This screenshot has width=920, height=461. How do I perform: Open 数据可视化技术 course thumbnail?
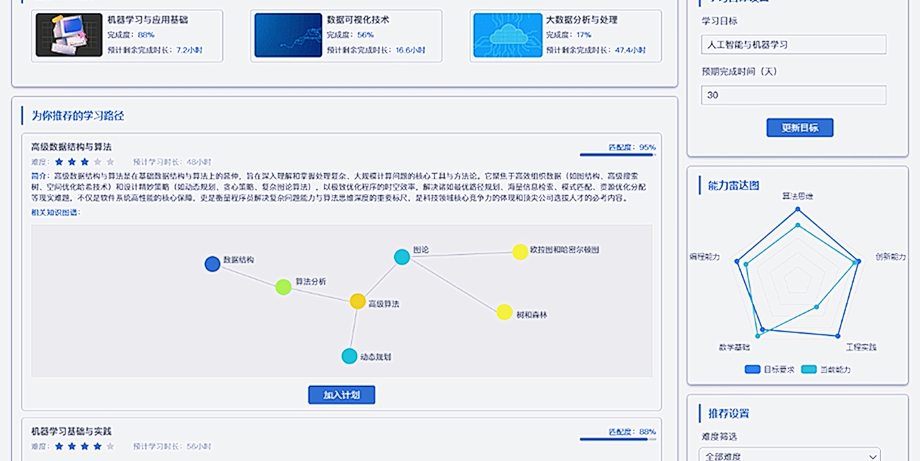tap(287, 35)
